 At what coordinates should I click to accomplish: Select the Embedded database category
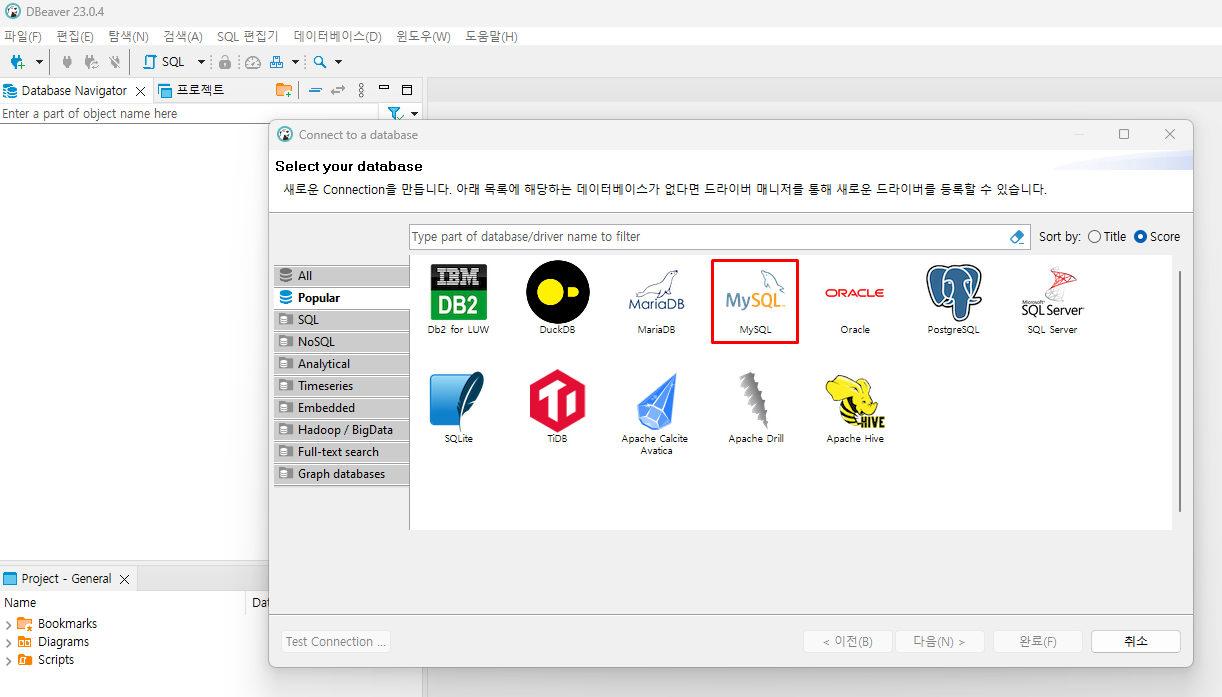(x=342, y=408)
